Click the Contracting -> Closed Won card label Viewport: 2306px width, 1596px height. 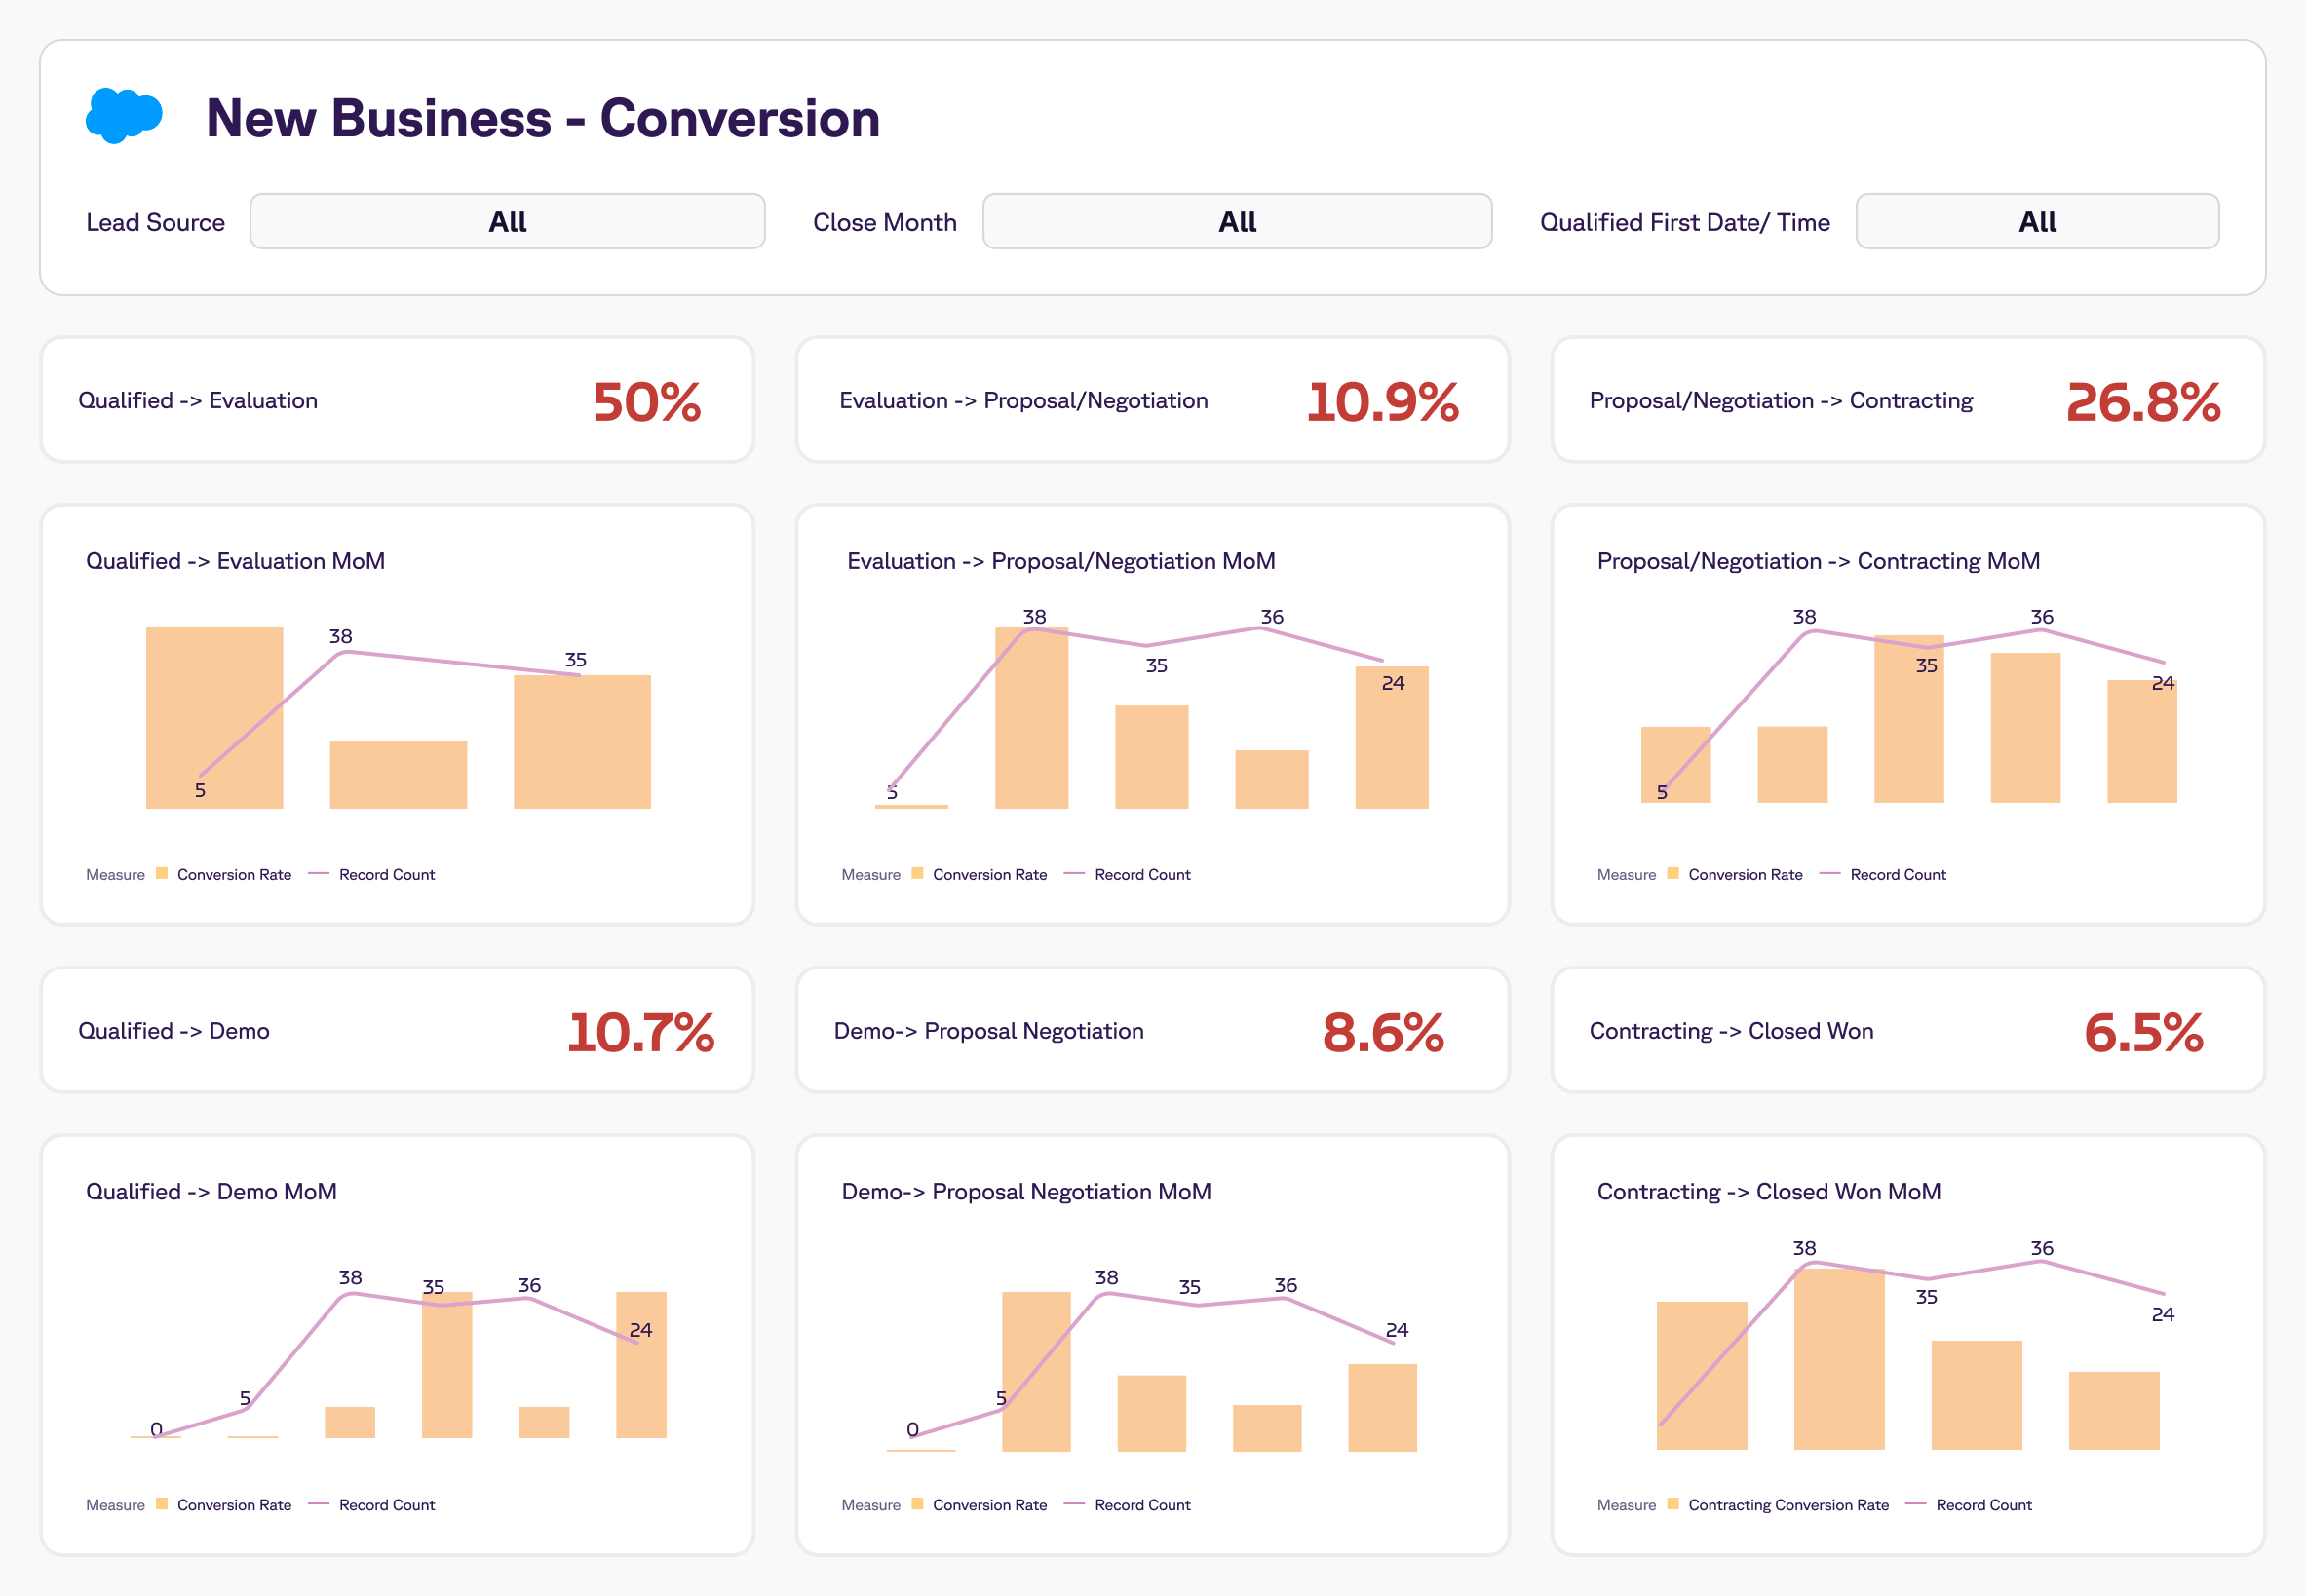pyautogui.click(x=1731, y=1030)
